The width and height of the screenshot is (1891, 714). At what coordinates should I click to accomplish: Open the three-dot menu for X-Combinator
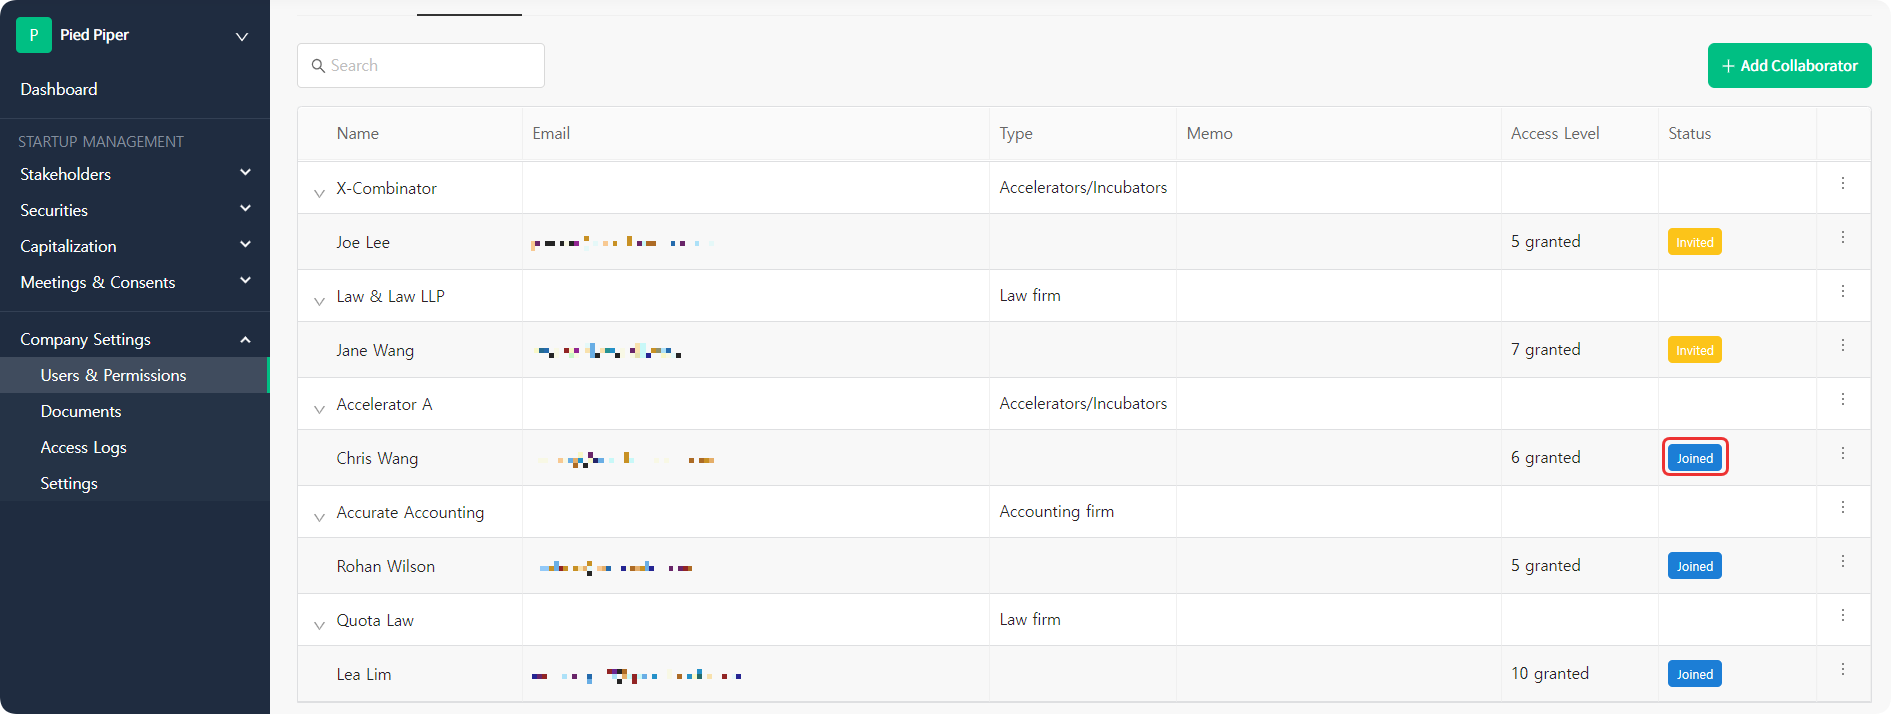[x=1842, y=184]
